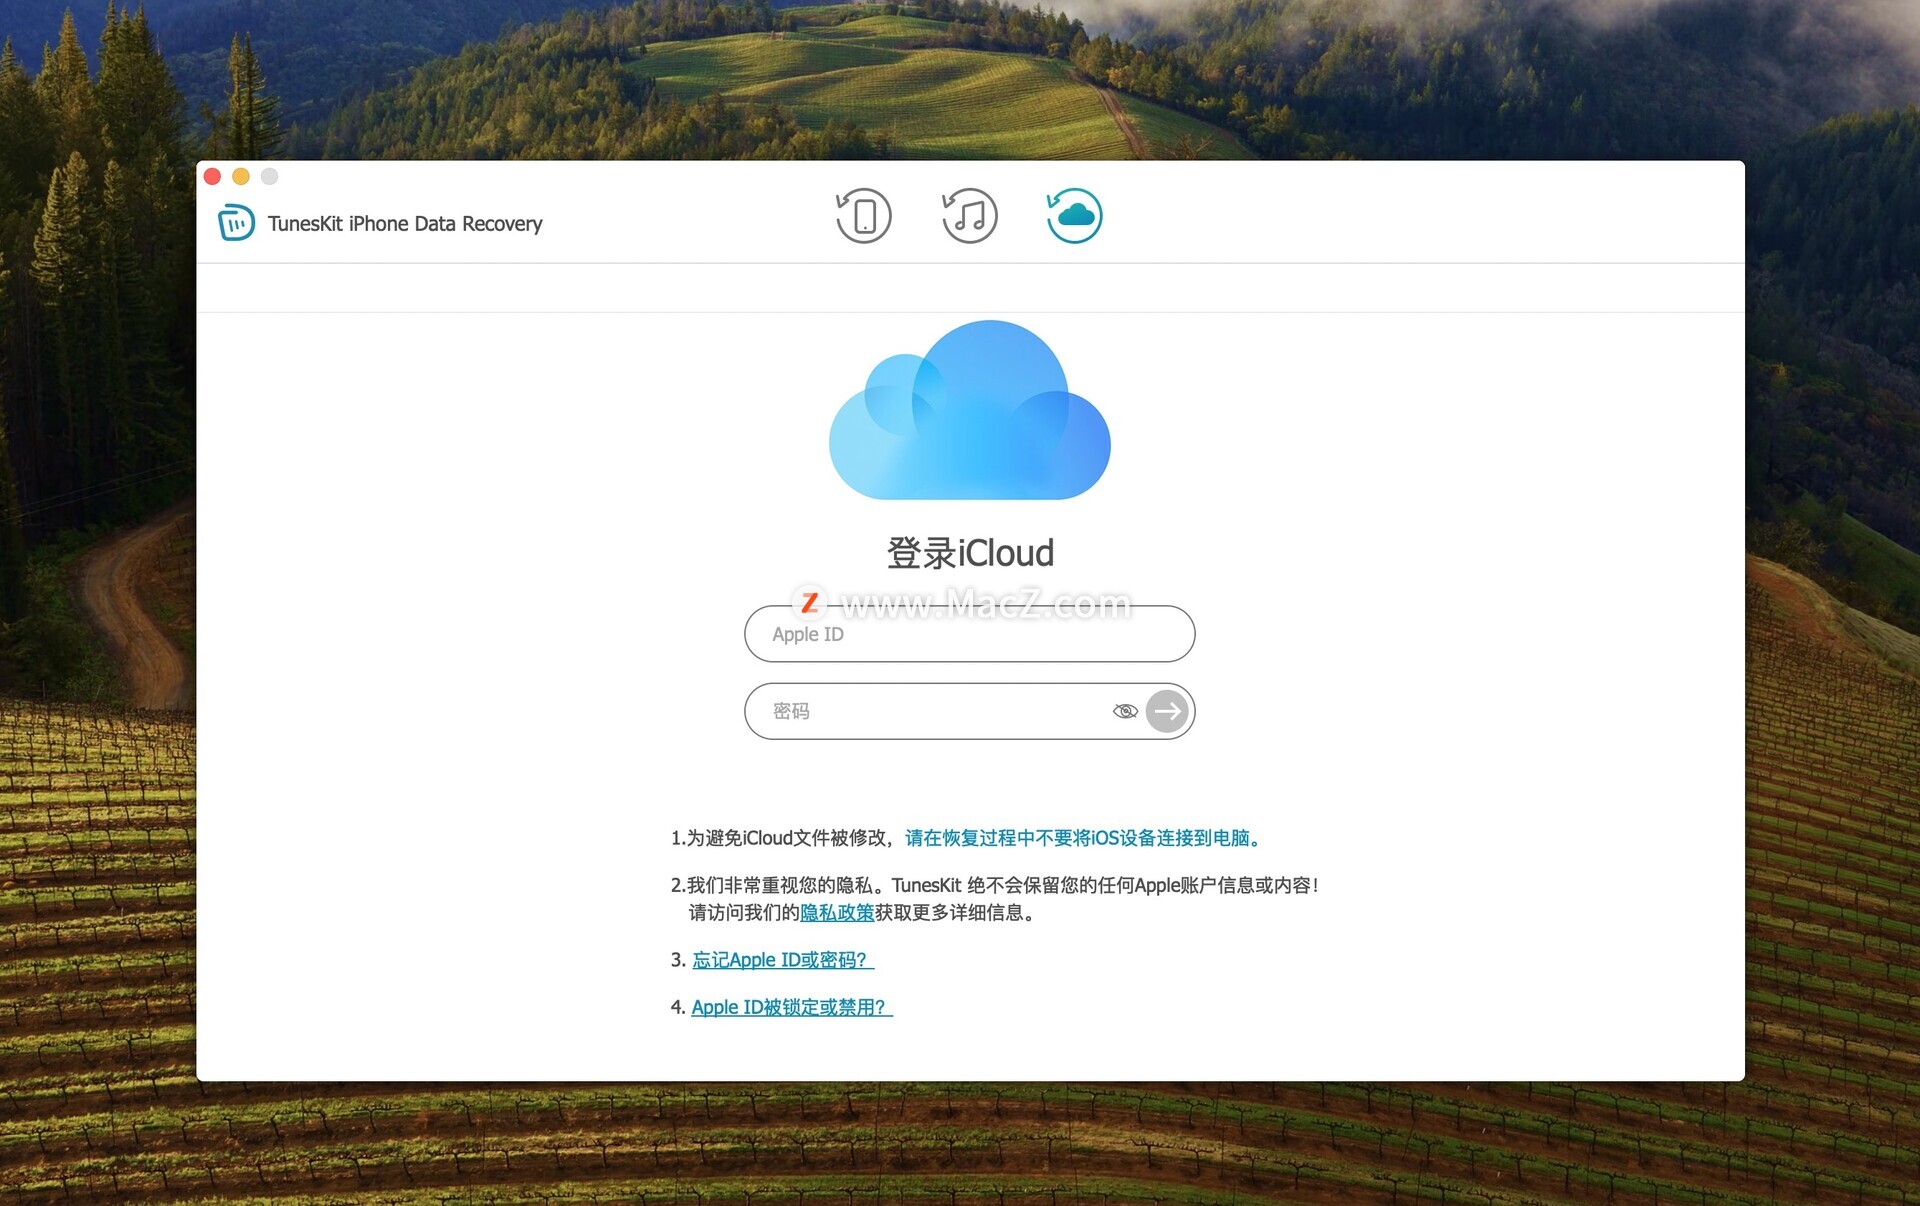The image size is (1920, 1206).
Task: Click the TunesKit iPhone Data Recovery title
Action: 405,224
